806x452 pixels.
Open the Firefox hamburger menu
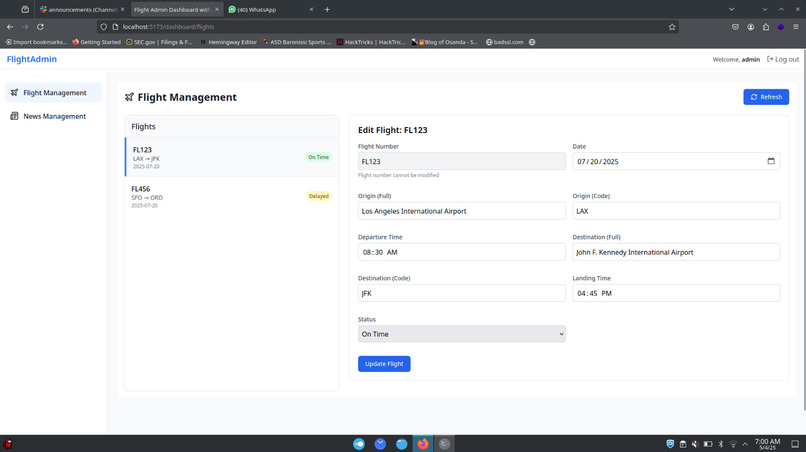tap(796, 27)
